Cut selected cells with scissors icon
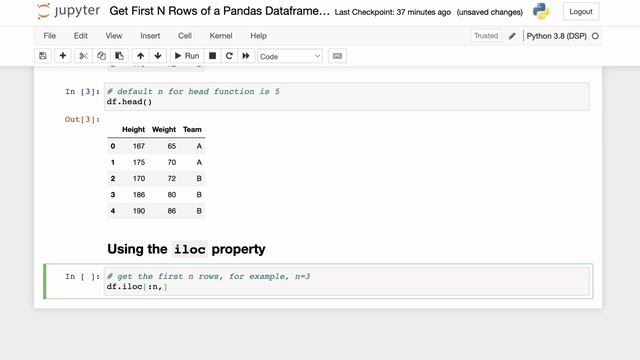Screen dimensions: 640x360 pyautogui.click(x=83, y=56)
